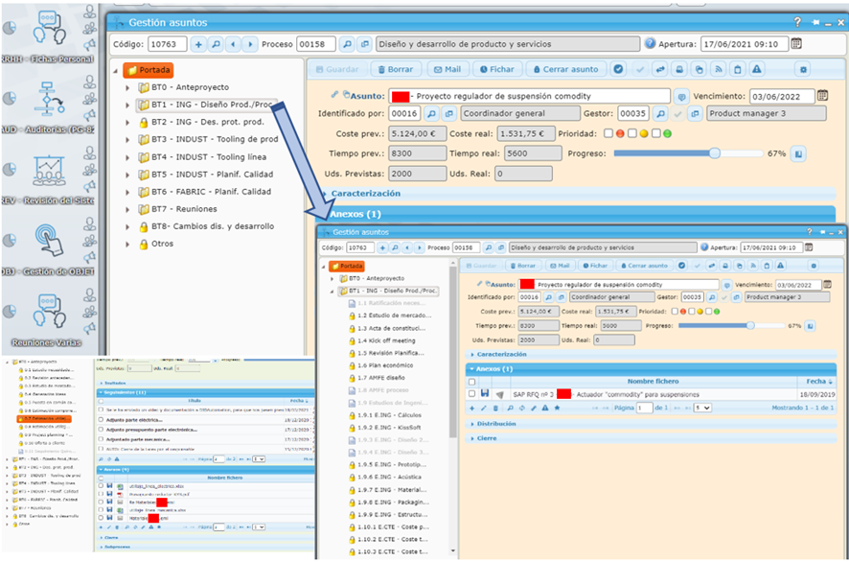Viewport: 849px width, 562px height.
Task: Check the SAP RFQ annex row checkbox
Action: point(472,394)
